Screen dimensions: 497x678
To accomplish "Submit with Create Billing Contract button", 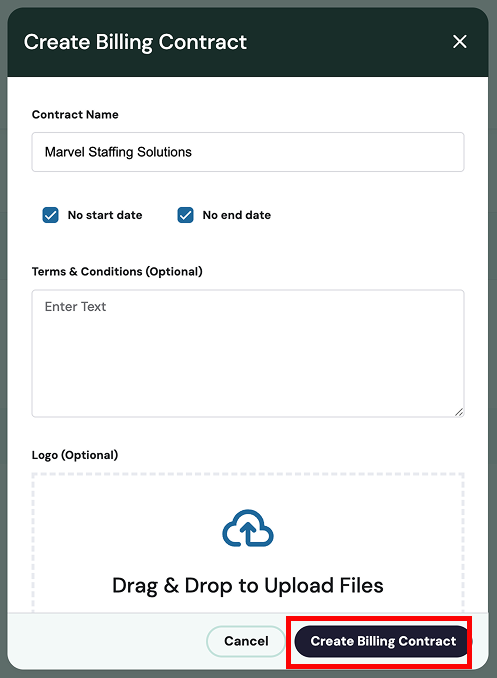I will (382, 641).
